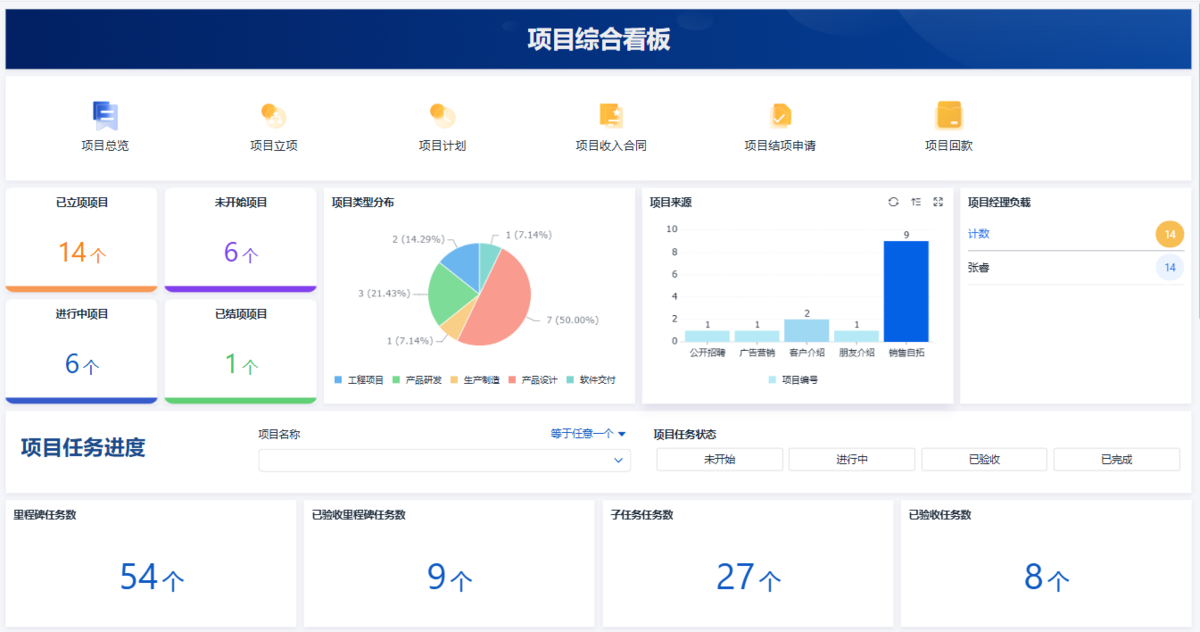Screen dimensions: 1200x632
Task: Open the 项目名称 select box
Action: pyautogui.click(x=444, y=460)
